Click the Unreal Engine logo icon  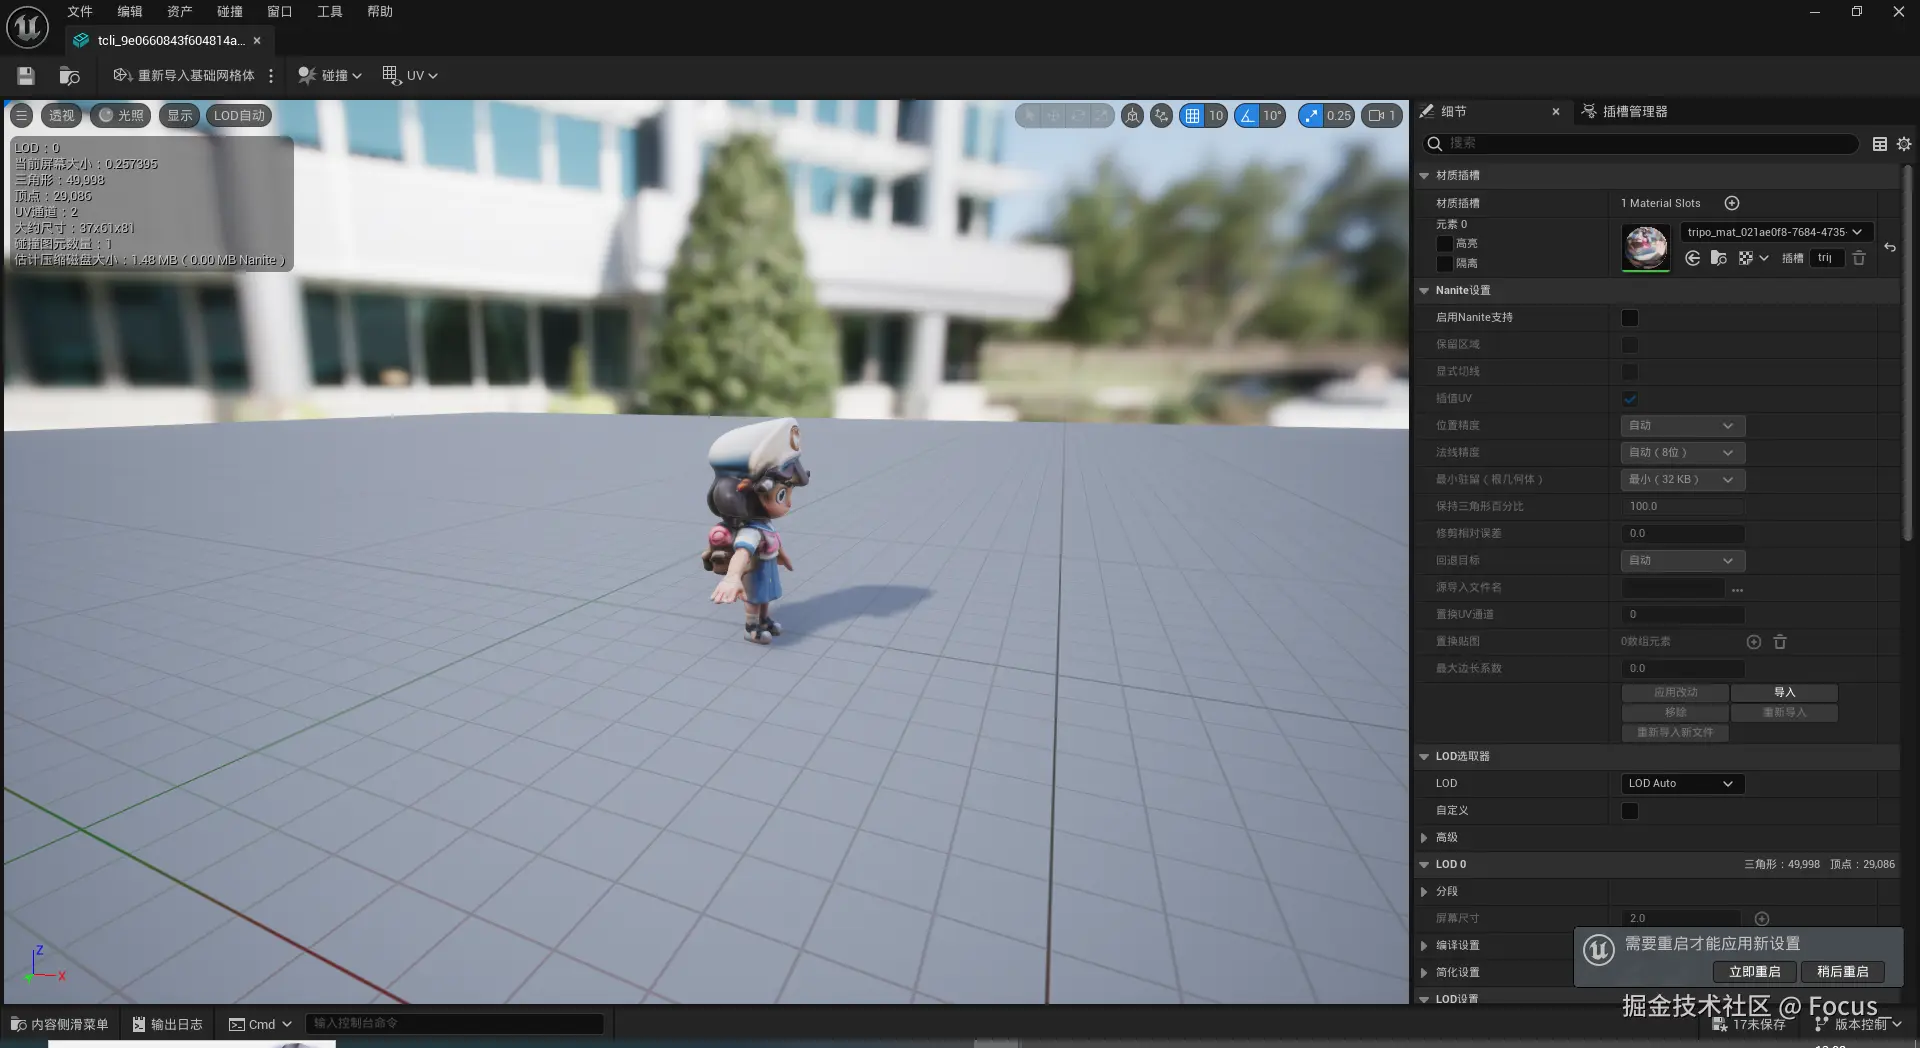(x=27, y=27)
